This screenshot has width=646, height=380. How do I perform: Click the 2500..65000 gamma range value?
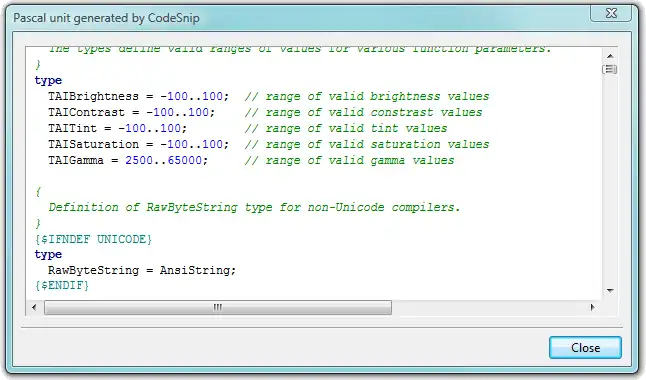(164, 160)
